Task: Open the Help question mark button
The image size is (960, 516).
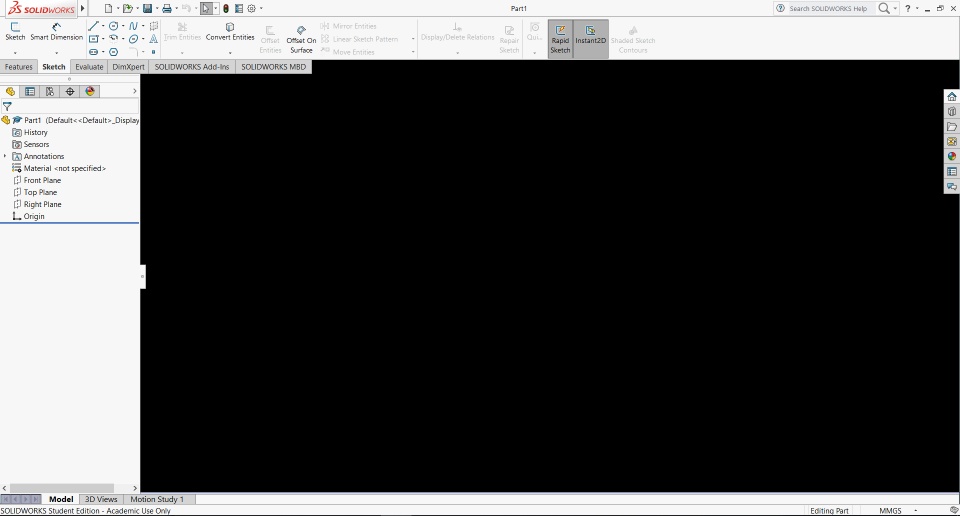Action: [x=908, y=9]
